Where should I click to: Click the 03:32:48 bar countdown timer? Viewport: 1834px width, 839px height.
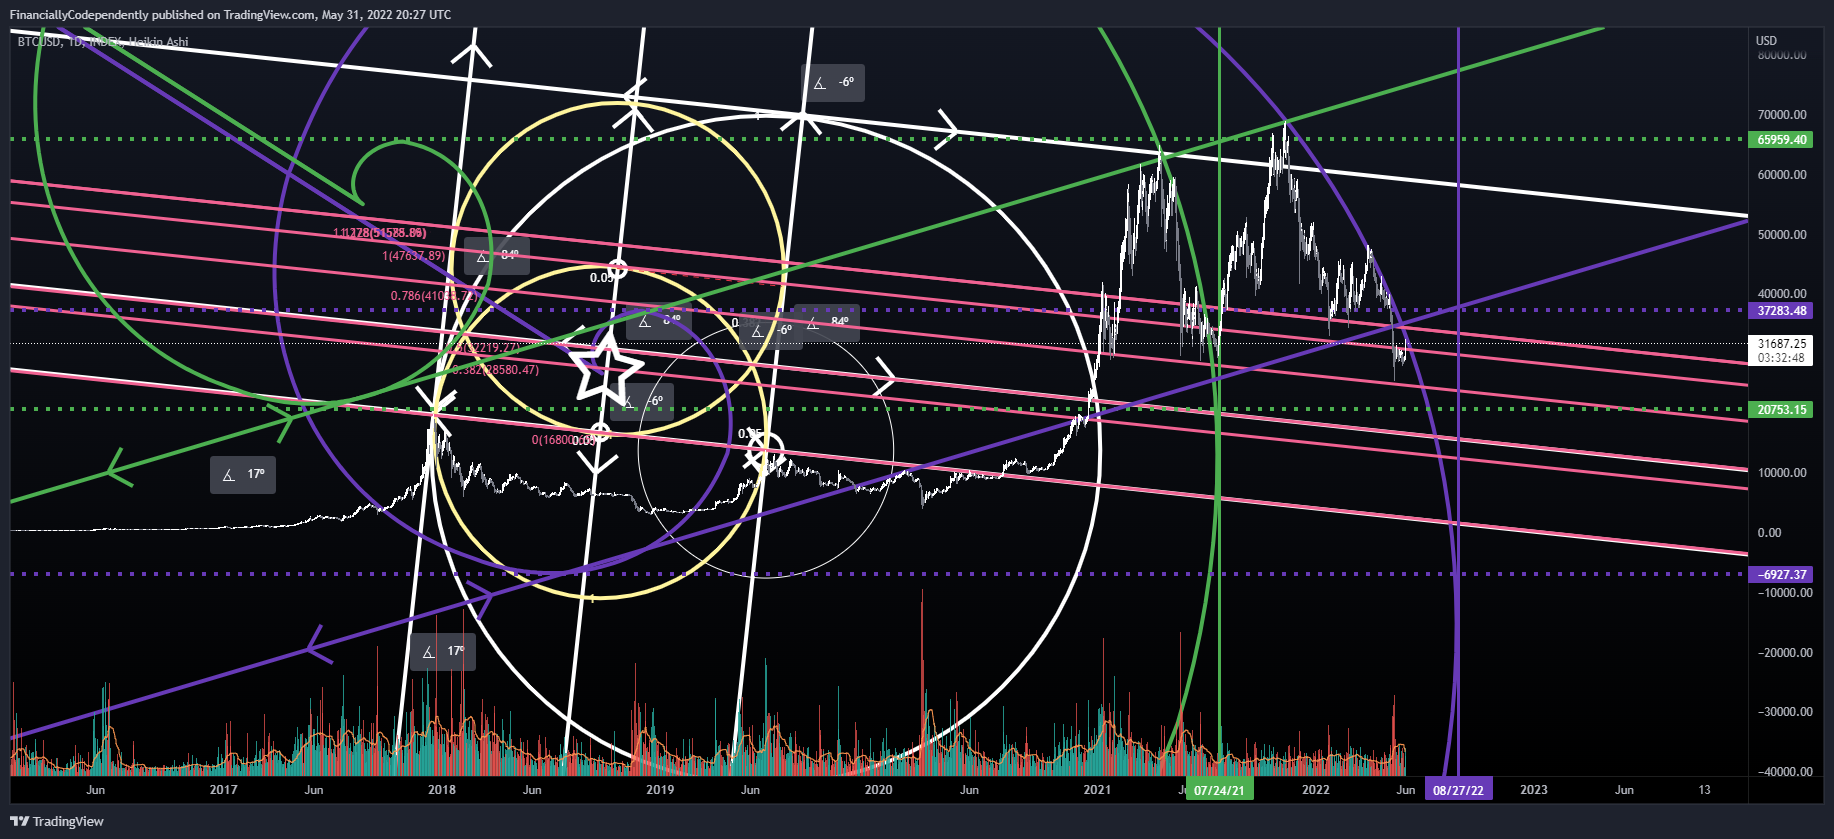[1782, 358]
